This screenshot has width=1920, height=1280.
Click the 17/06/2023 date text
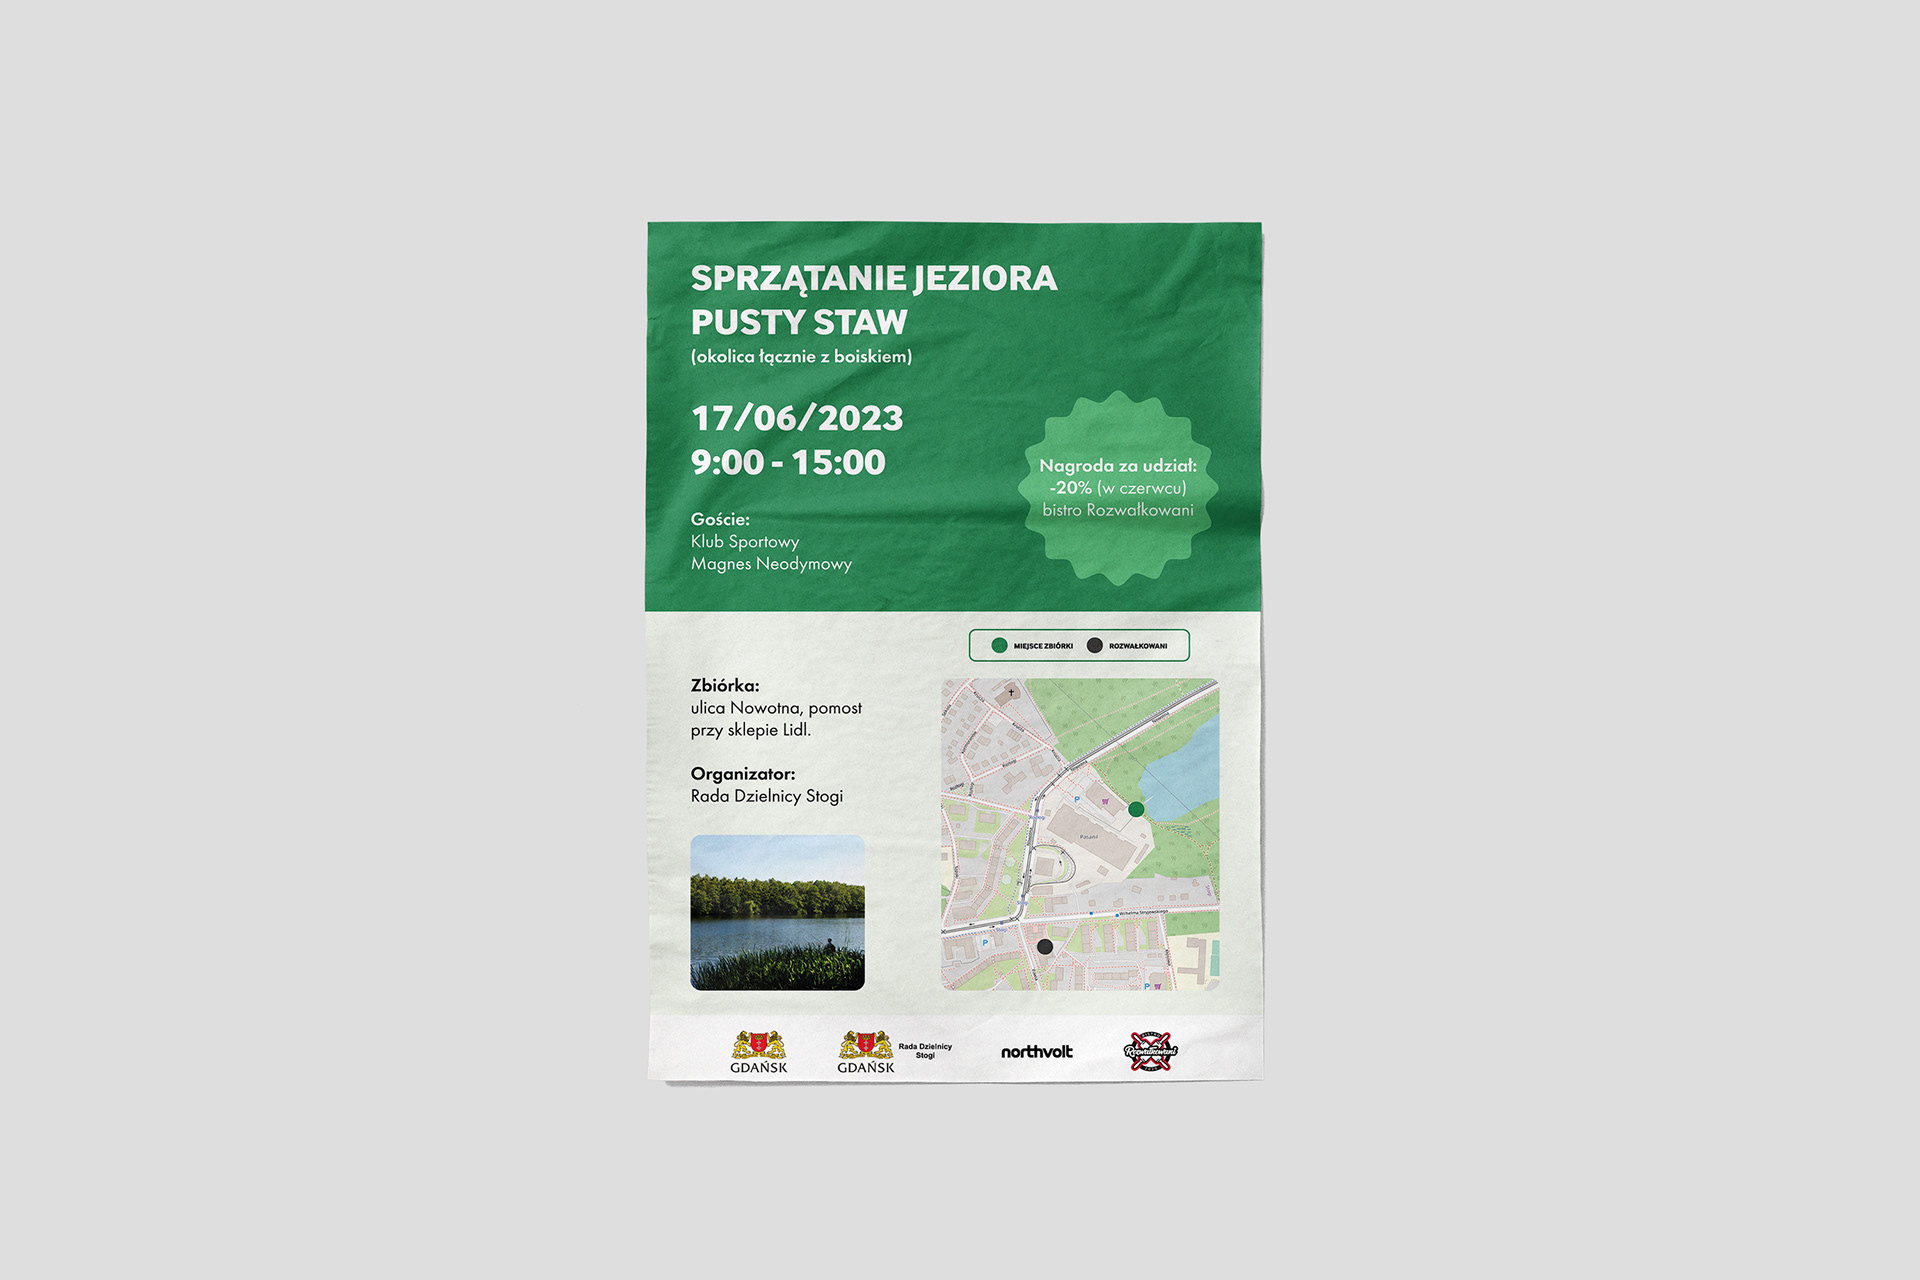coord(797,418)
